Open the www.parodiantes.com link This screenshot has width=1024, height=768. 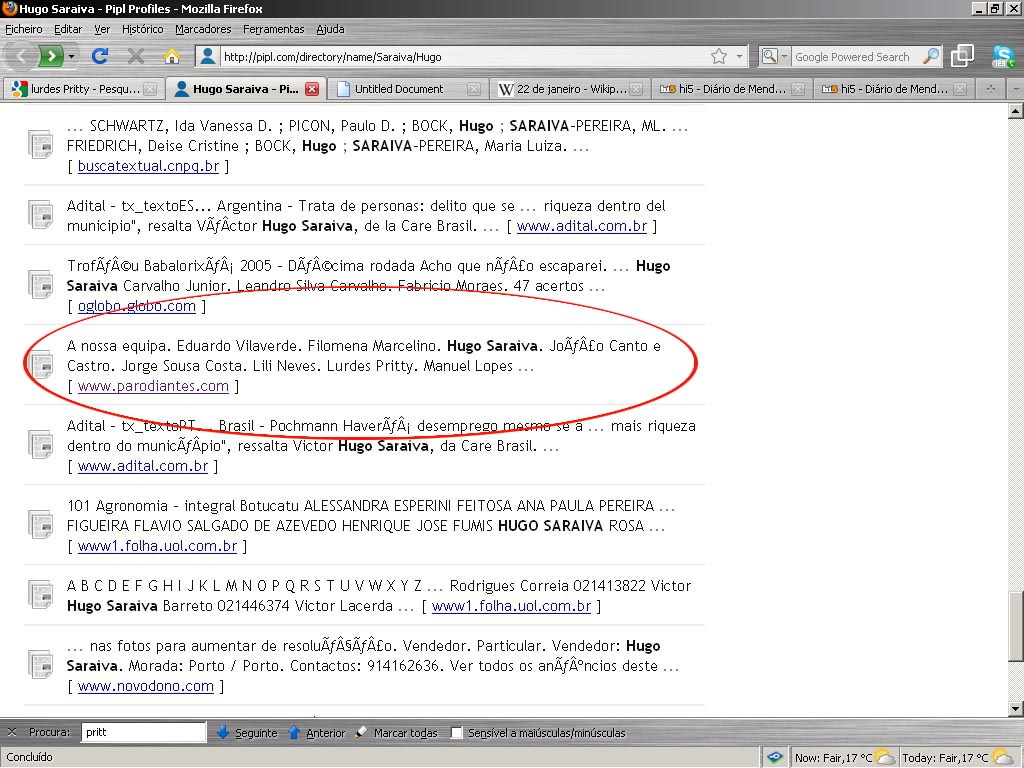tap(153, 386)
